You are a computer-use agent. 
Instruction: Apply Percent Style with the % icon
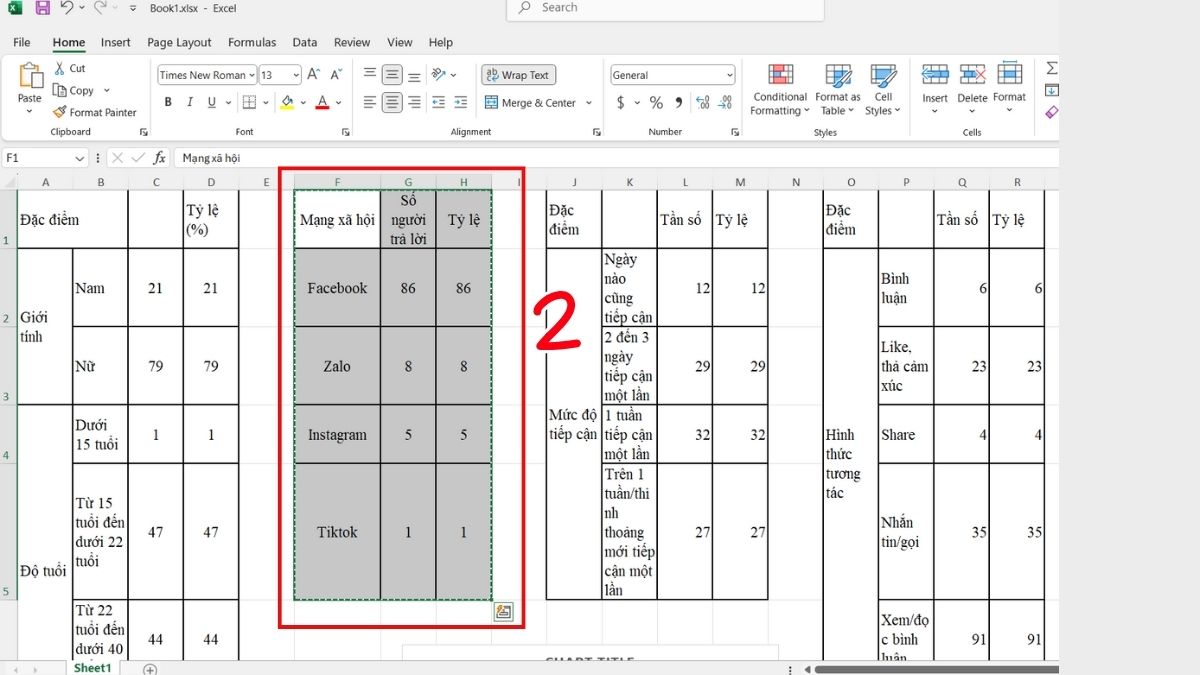click(x=656, y=102)
